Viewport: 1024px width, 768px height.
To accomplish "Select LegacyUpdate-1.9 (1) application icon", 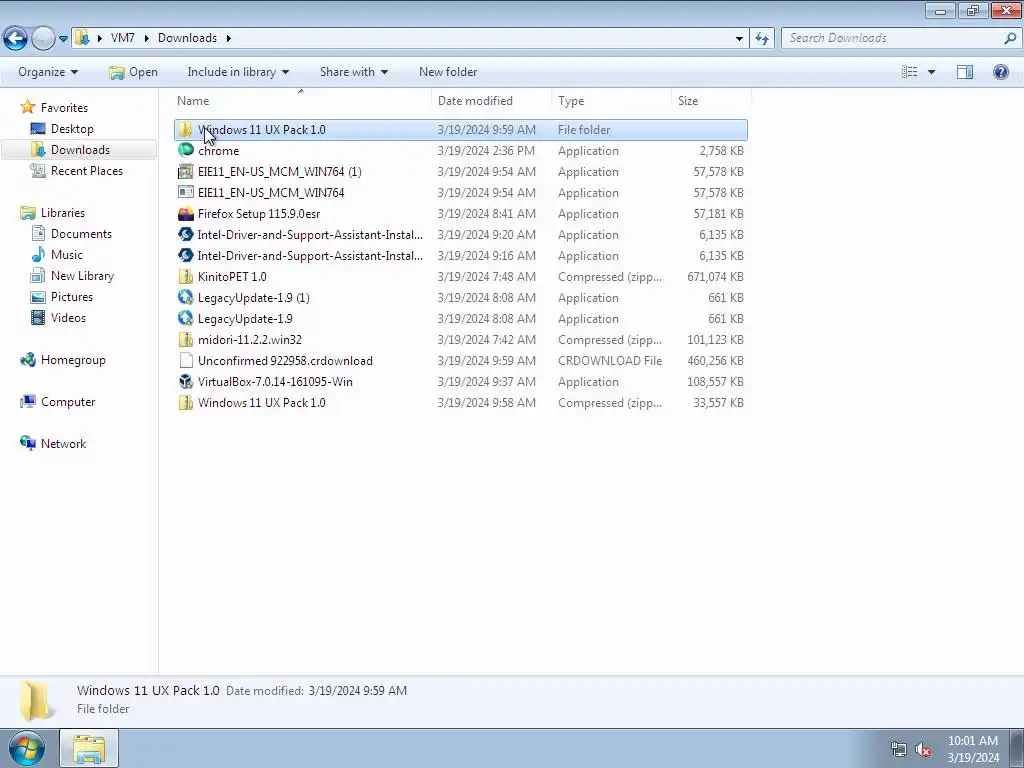I will 185,297.
